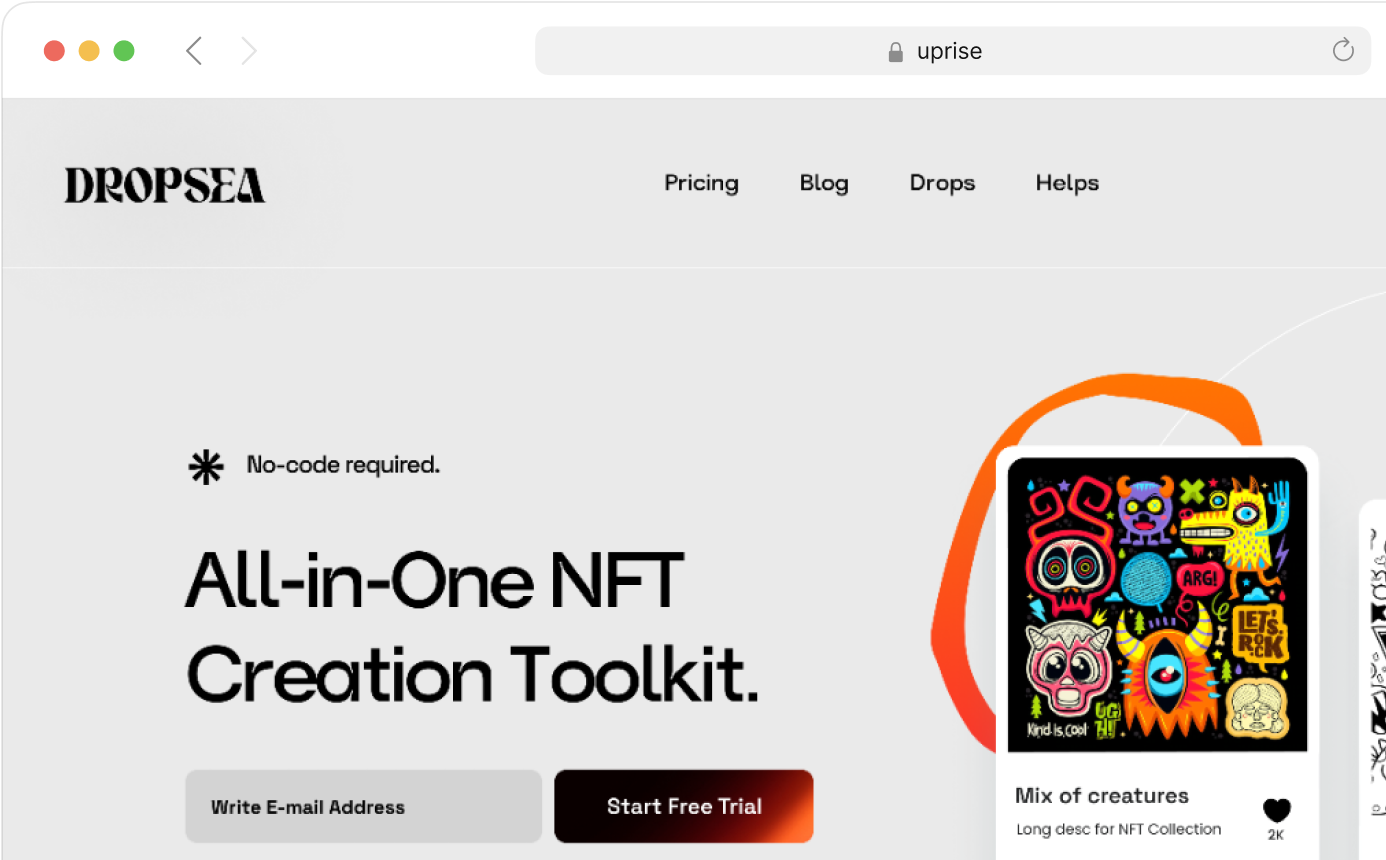The height and width of the screenshot is (860, 1386).
Task: Click the Long desc for NFT Collection text
Action: pos(1118,829)
